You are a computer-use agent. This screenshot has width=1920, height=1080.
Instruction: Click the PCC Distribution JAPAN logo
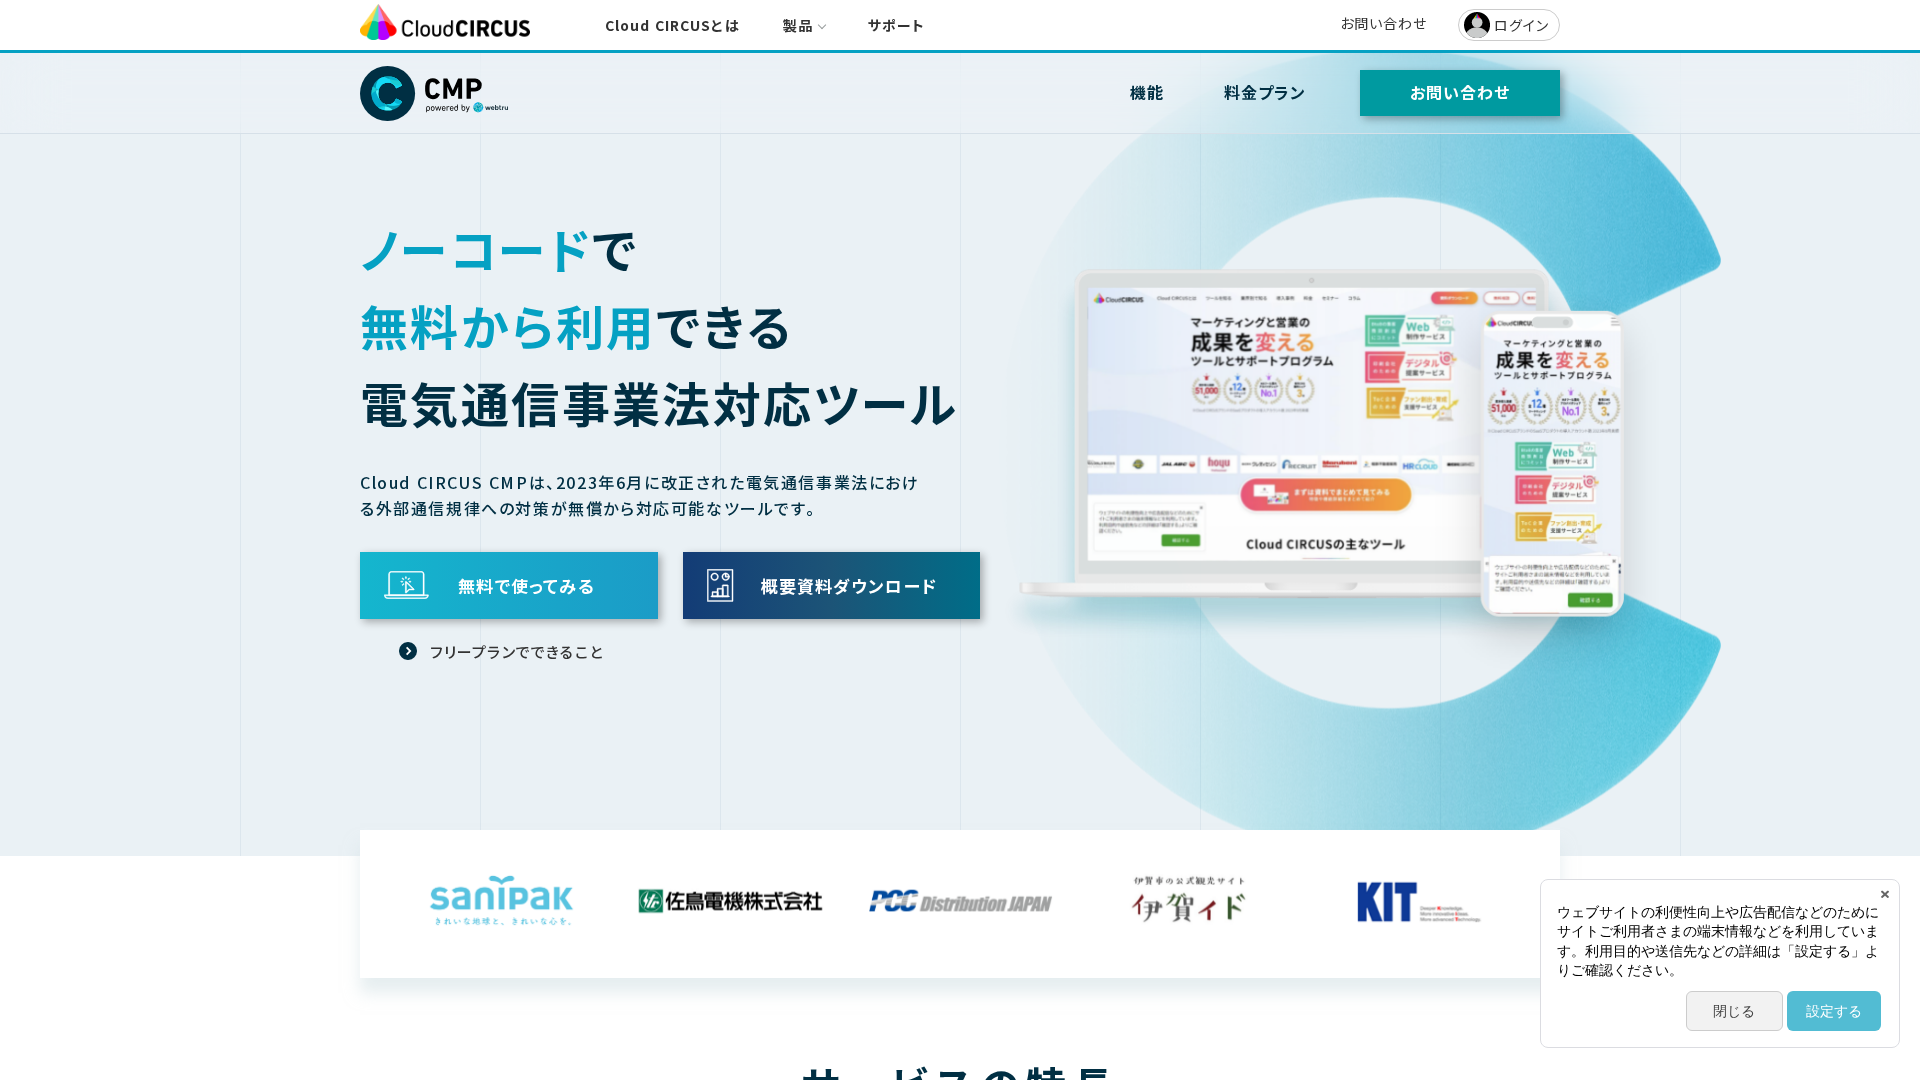tap(960, 902)
